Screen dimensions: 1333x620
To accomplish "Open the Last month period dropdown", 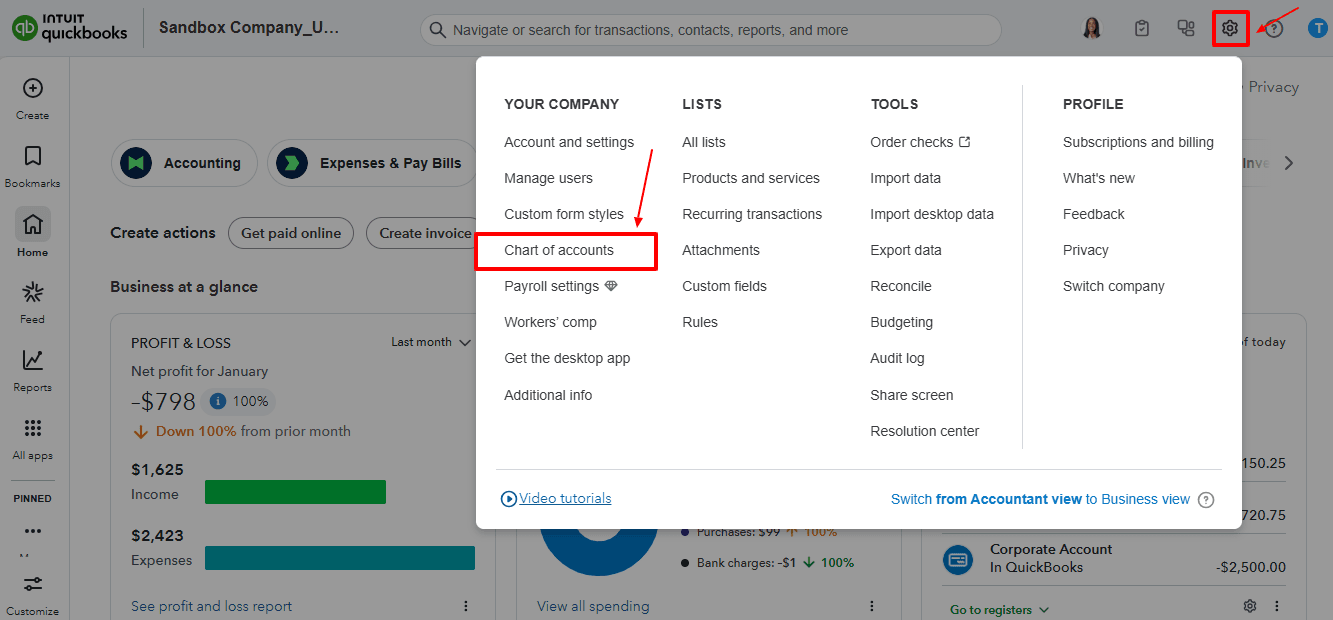I will pyautogui.click(x=430, y=342).
